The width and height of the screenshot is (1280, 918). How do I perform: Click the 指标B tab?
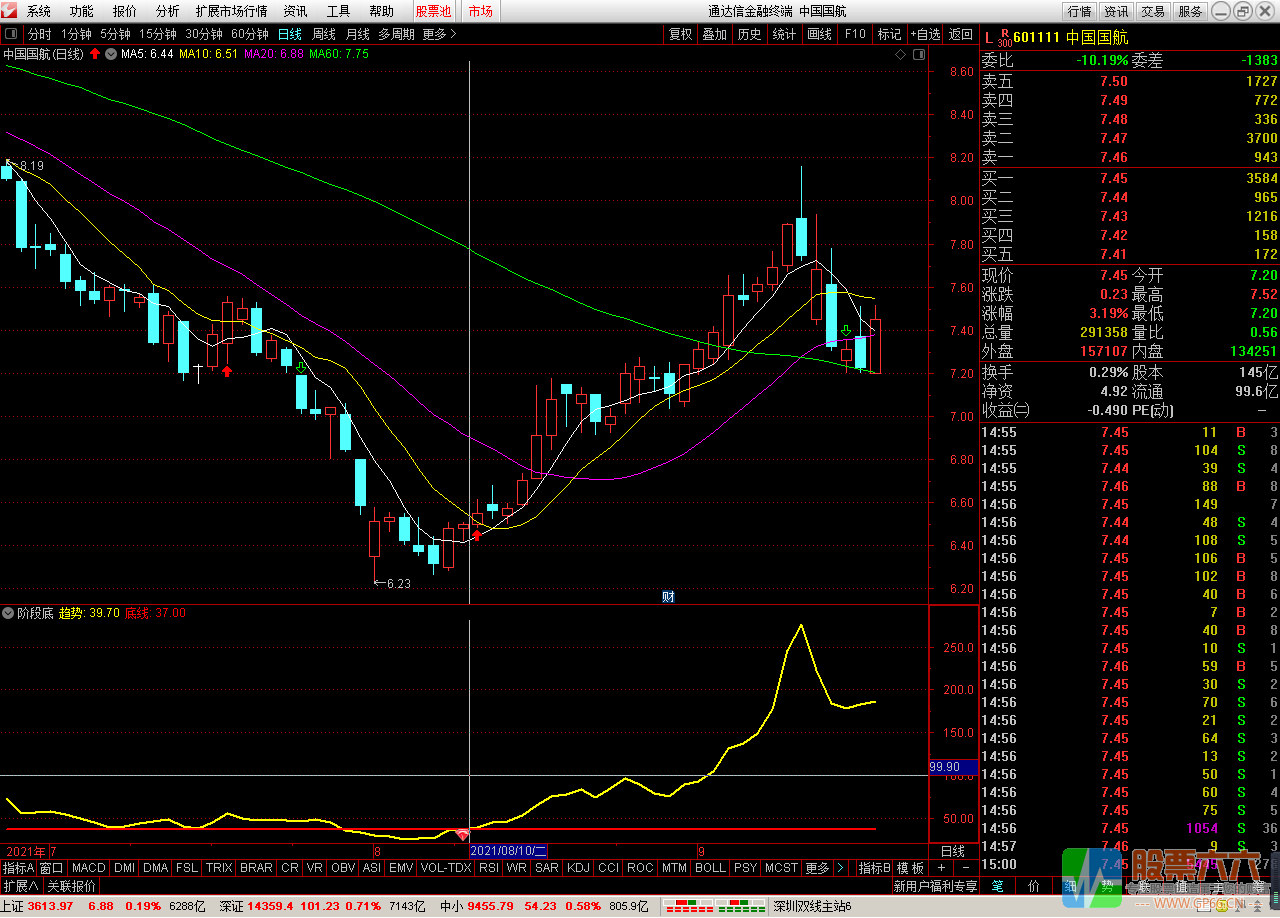click(874, 868)
